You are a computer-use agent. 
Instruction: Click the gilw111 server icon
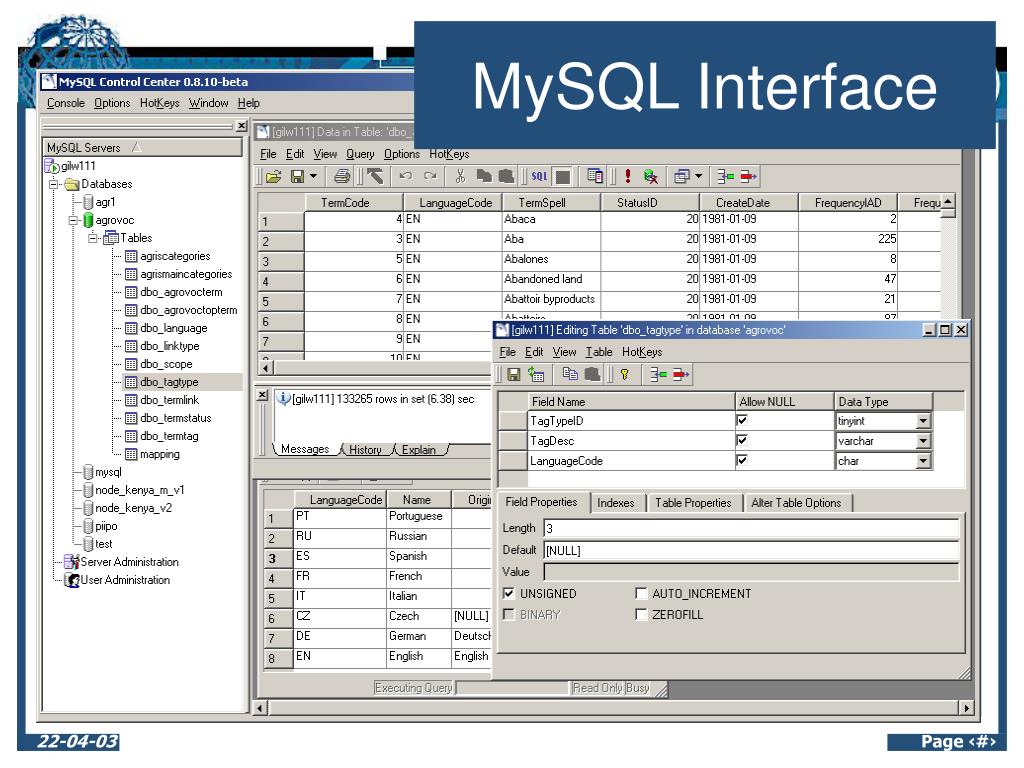(52, 166)
